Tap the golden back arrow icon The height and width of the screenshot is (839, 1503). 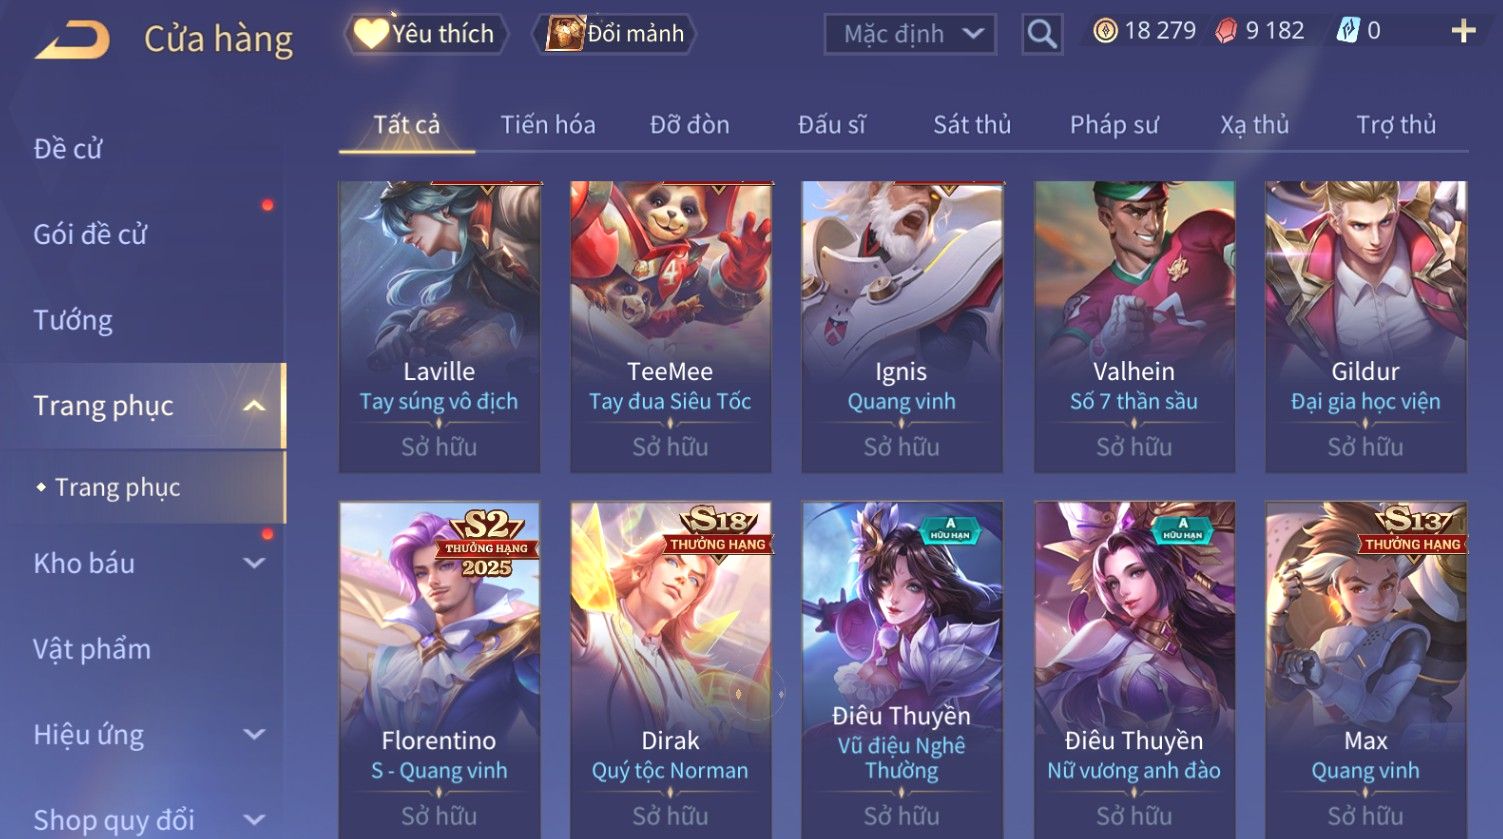pyautogui.click(x=73, y=40)
